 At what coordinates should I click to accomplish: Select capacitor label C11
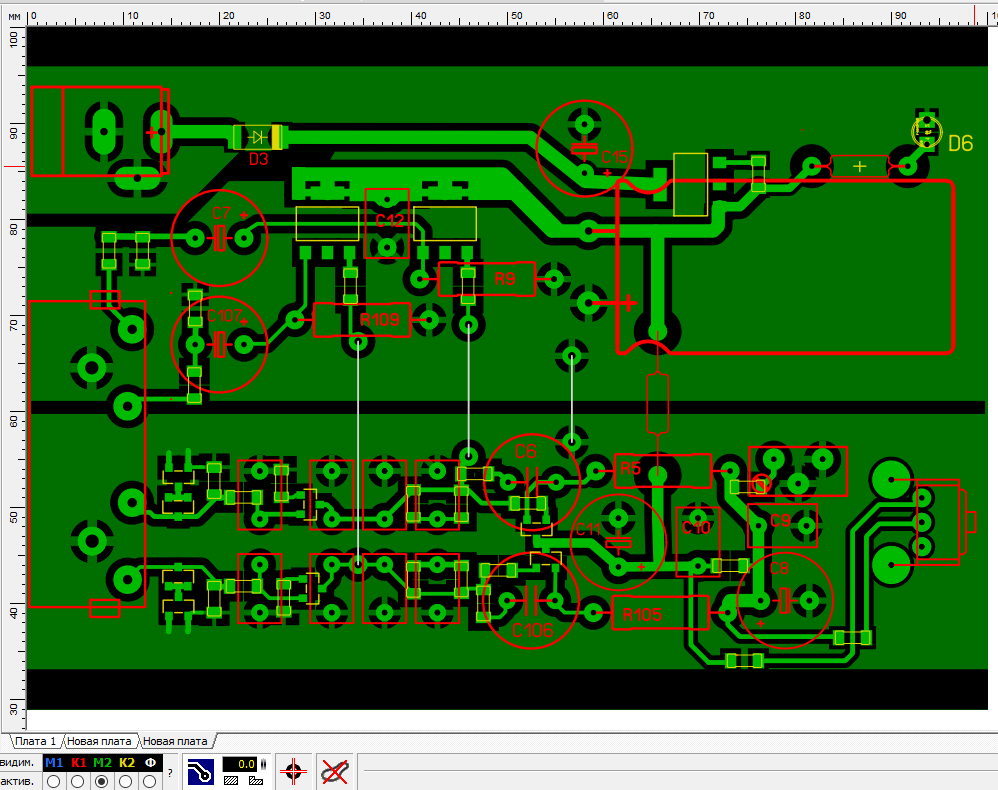tap(587, 530)
